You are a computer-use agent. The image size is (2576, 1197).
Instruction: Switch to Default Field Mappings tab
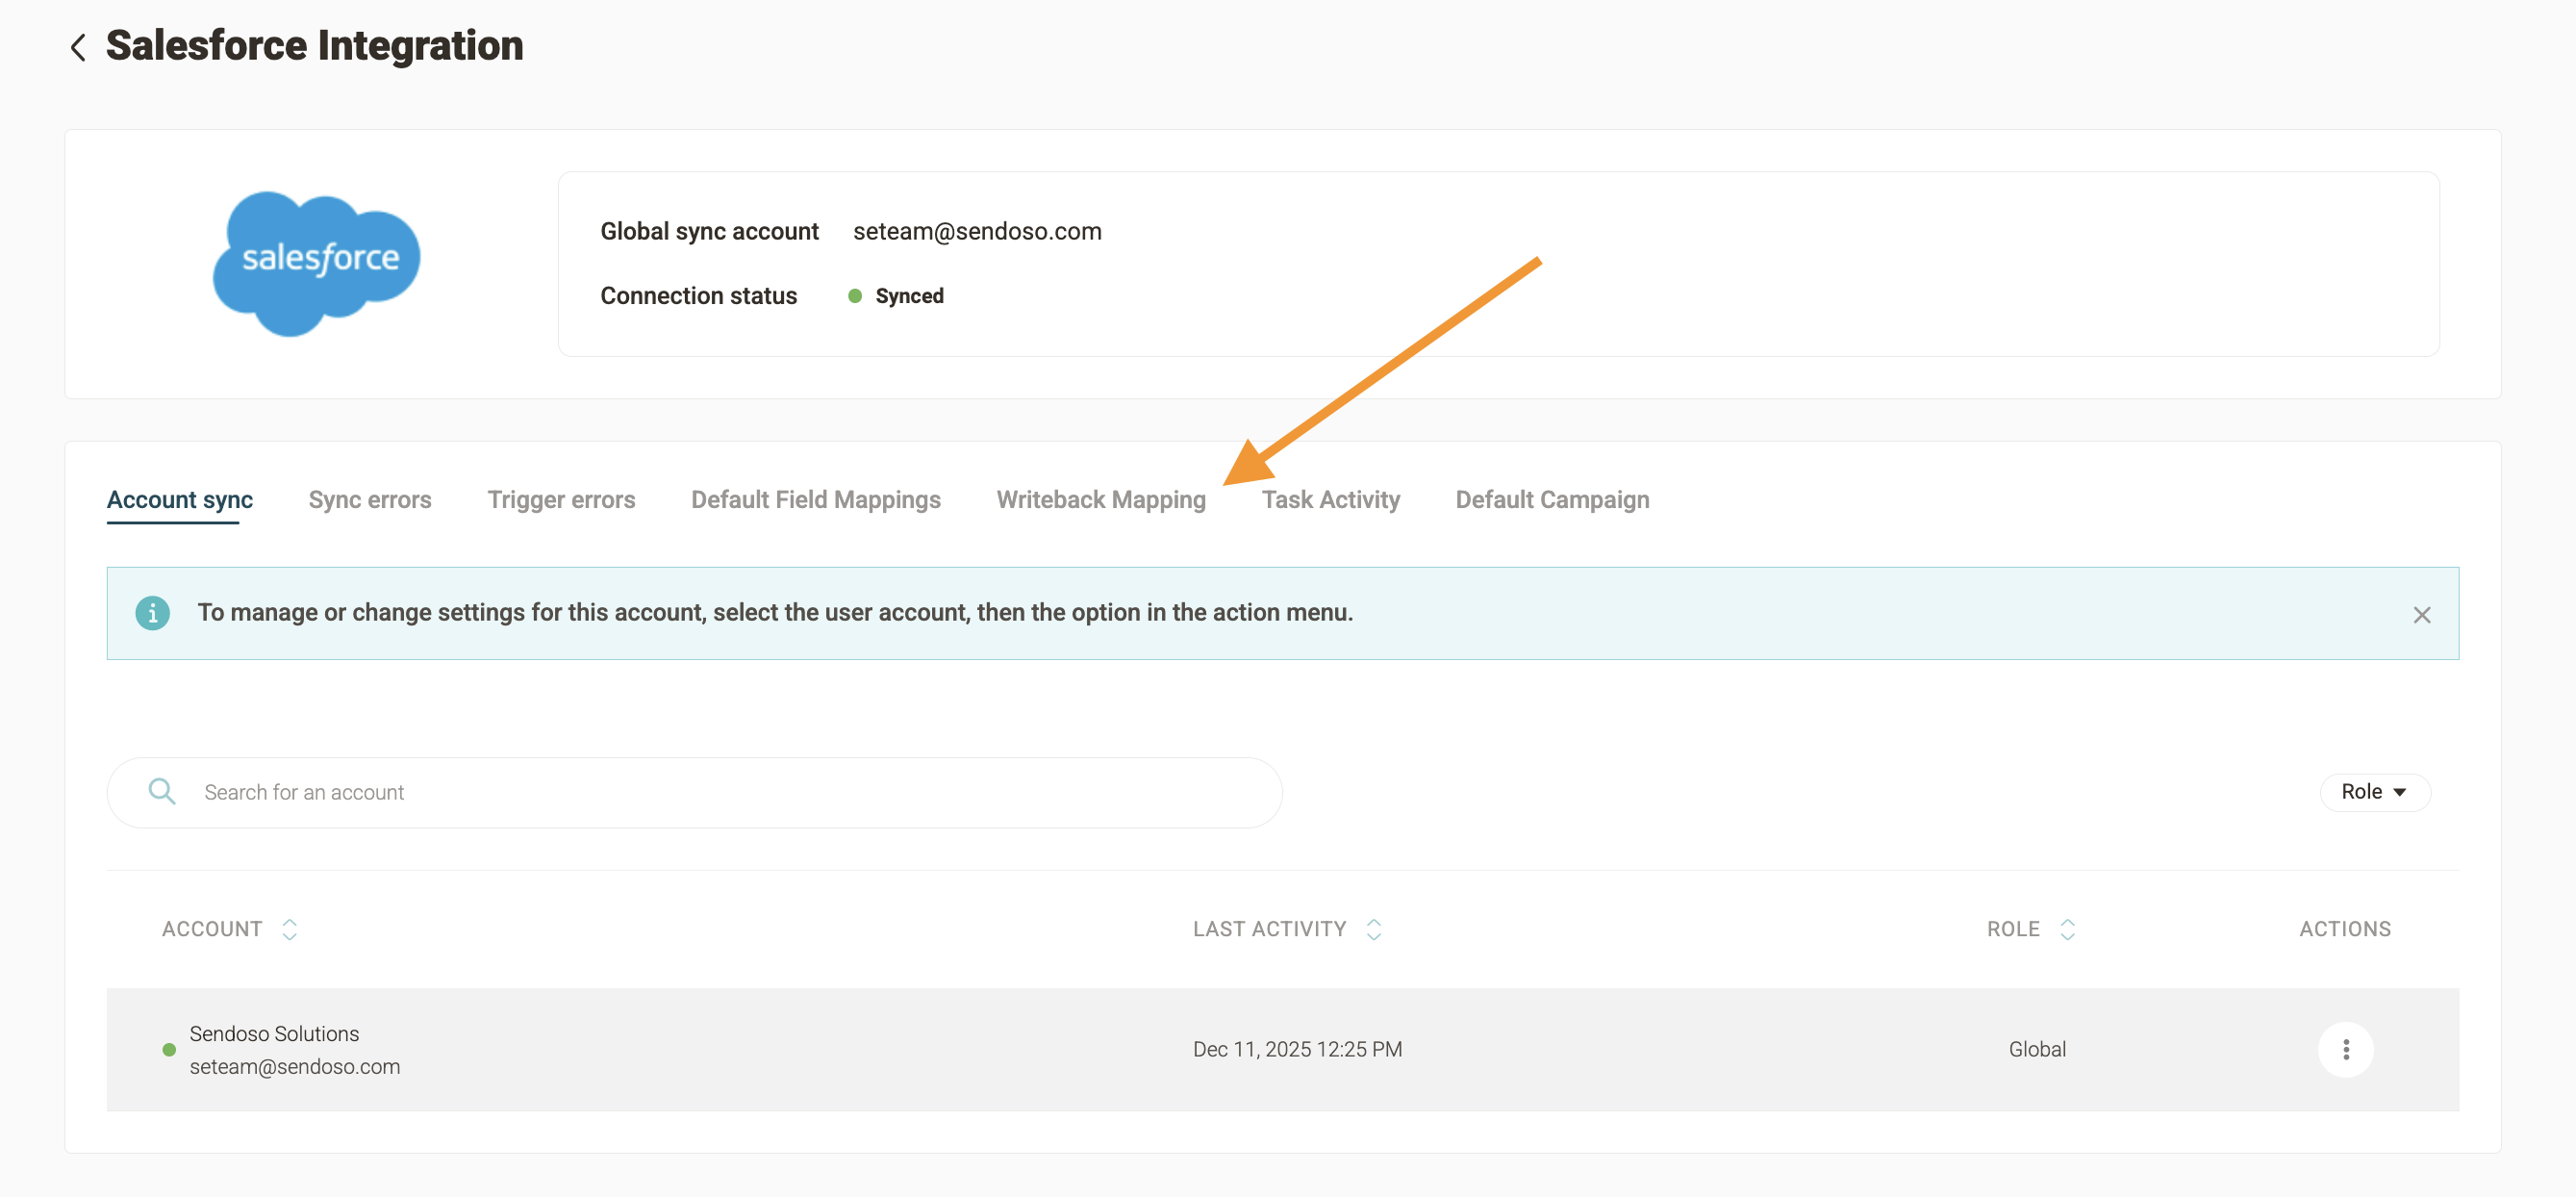[x=816, y=500]
